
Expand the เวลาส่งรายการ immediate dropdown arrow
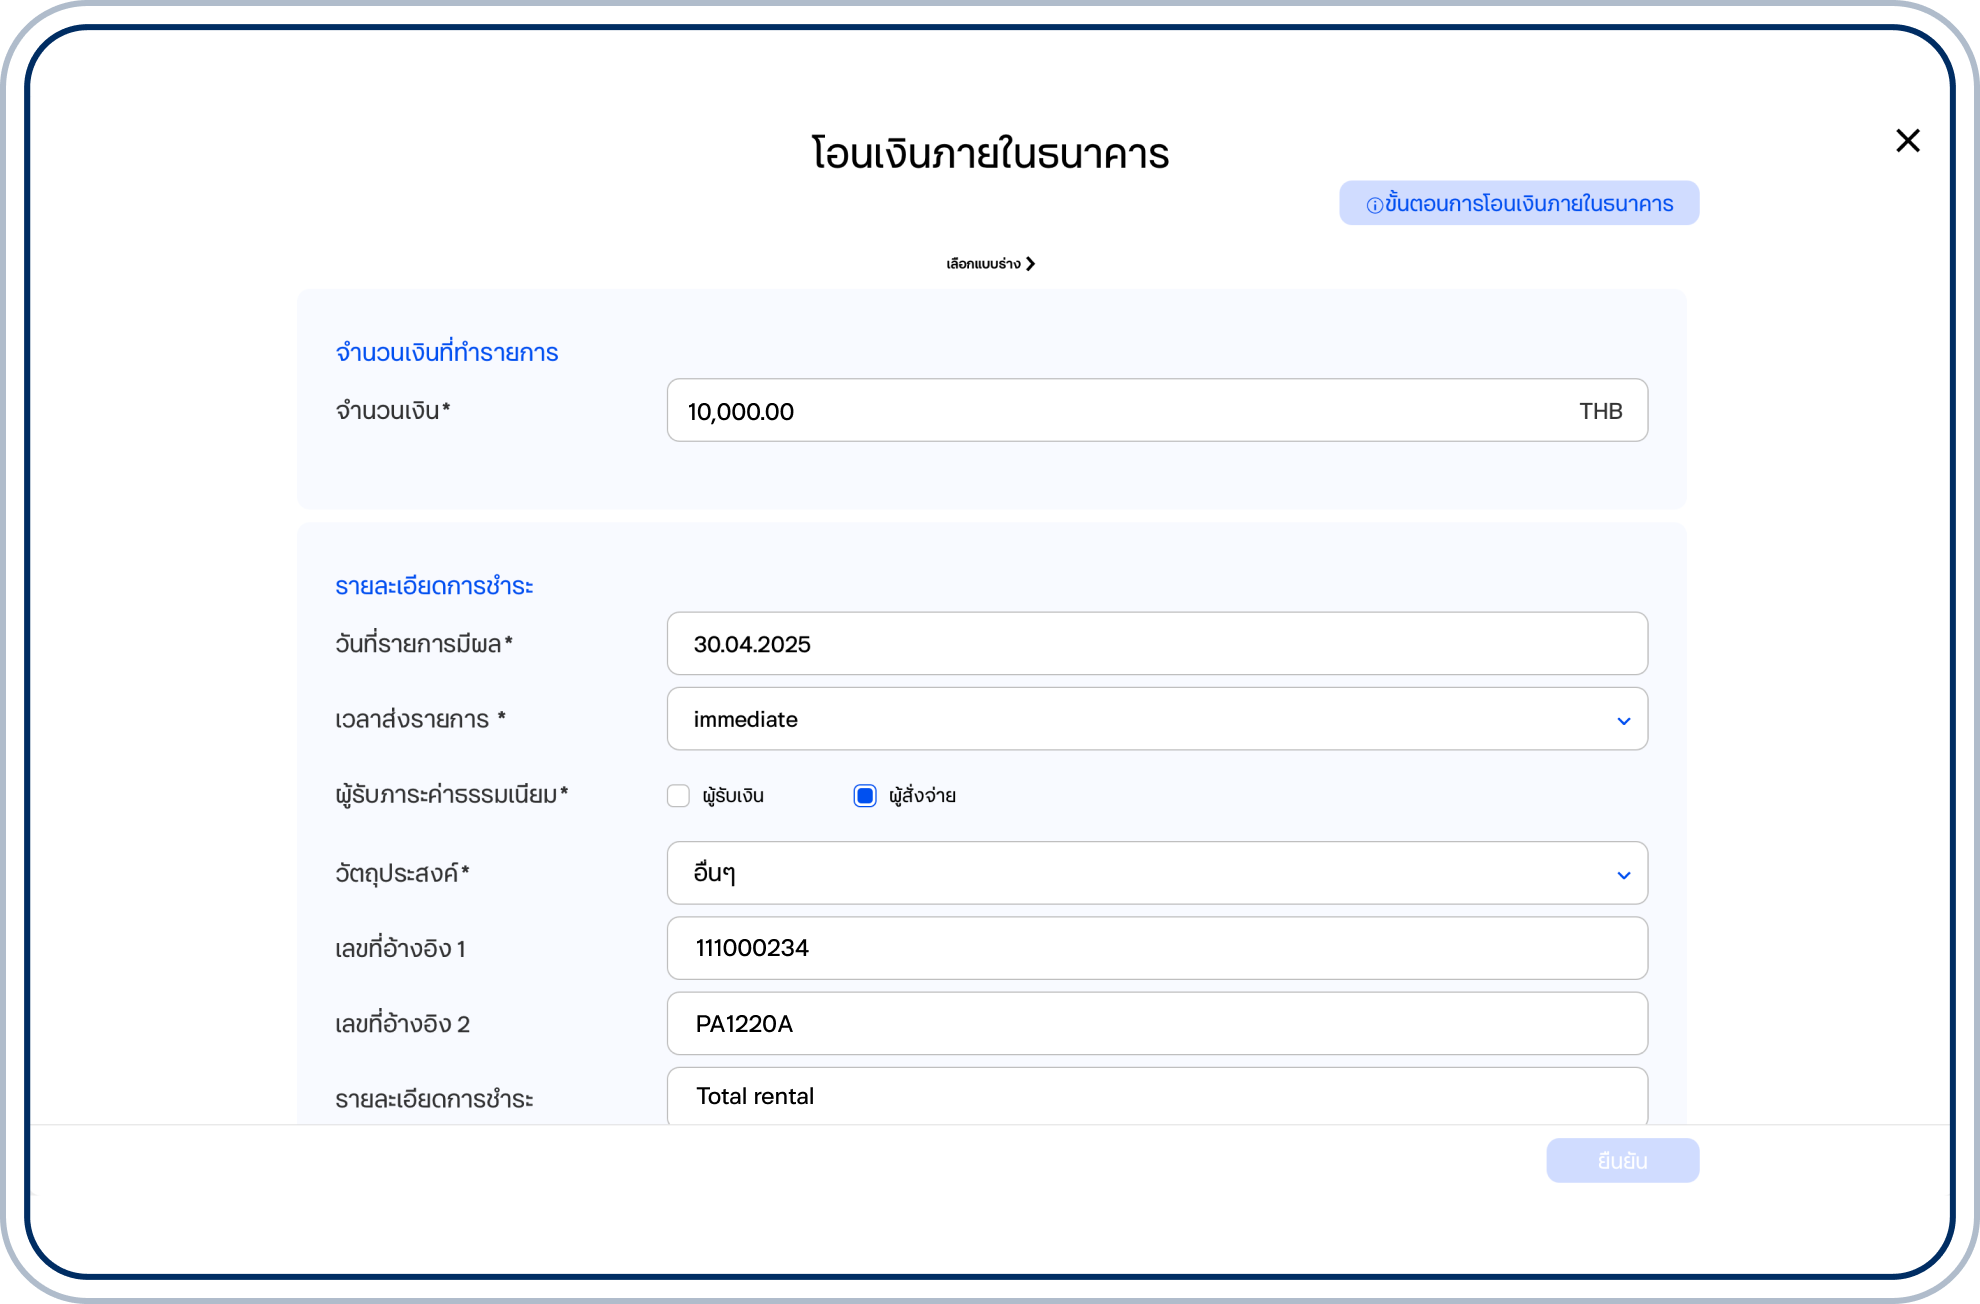pos(1623,721)
